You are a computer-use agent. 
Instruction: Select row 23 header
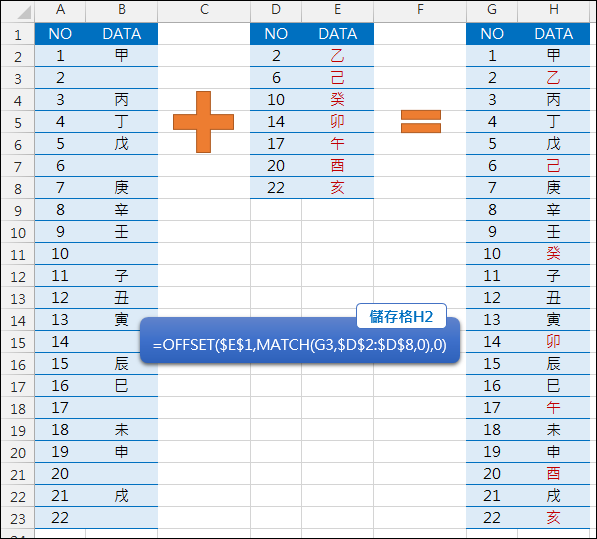(18, 518)
